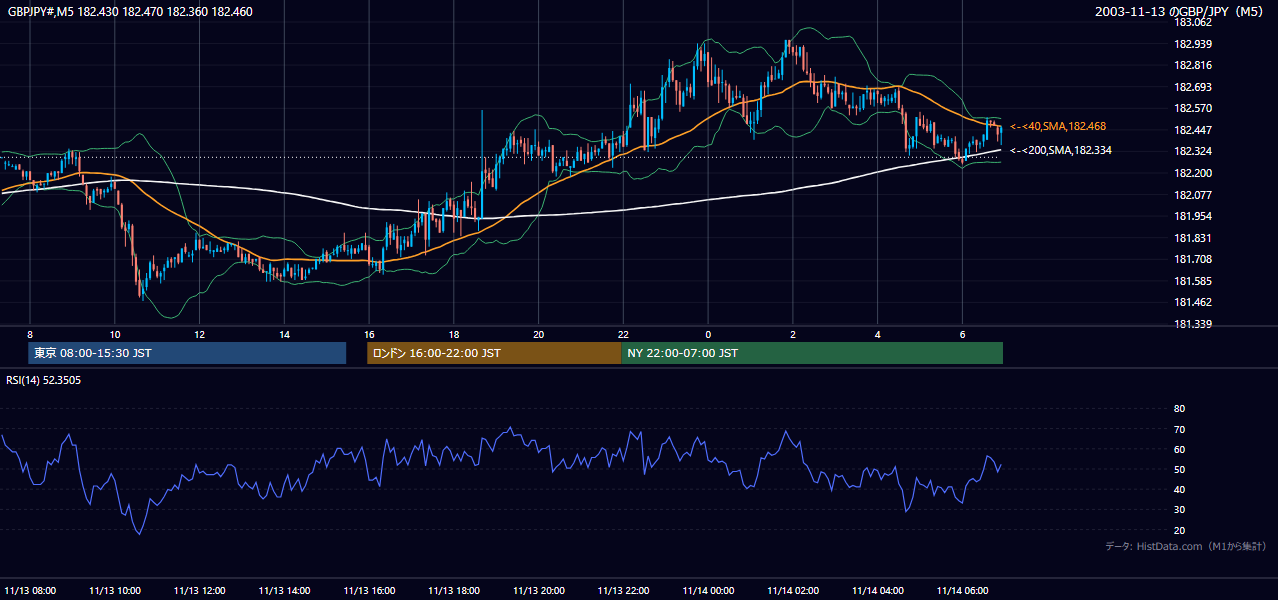1278x600 pixels.
Task: Select the Tokyo 08:00-15:30 JST session bar
Action: [x=187, y=353]
